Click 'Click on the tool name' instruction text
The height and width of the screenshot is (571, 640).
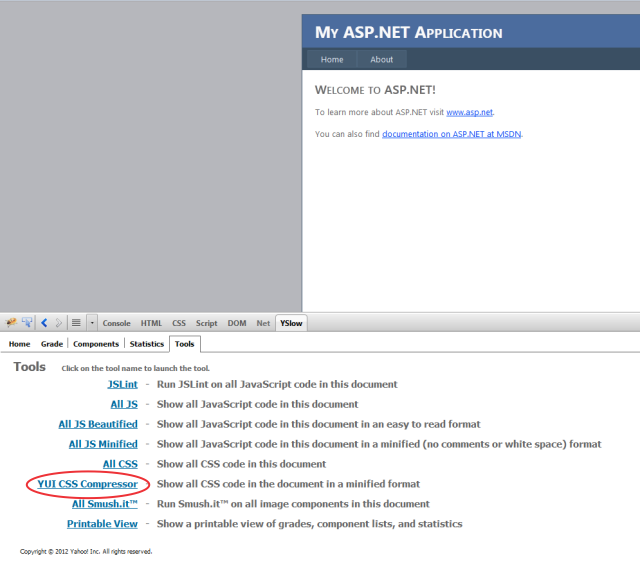coord(136,368)
